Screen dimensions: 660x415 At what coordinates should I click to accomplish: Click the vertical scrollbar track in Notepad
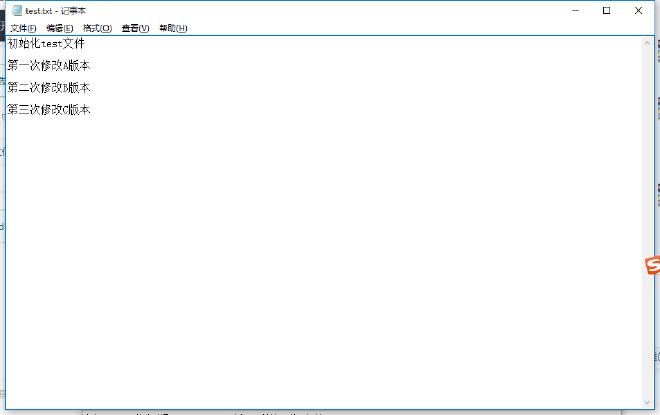pyautogui.click(x=648, y=220)
